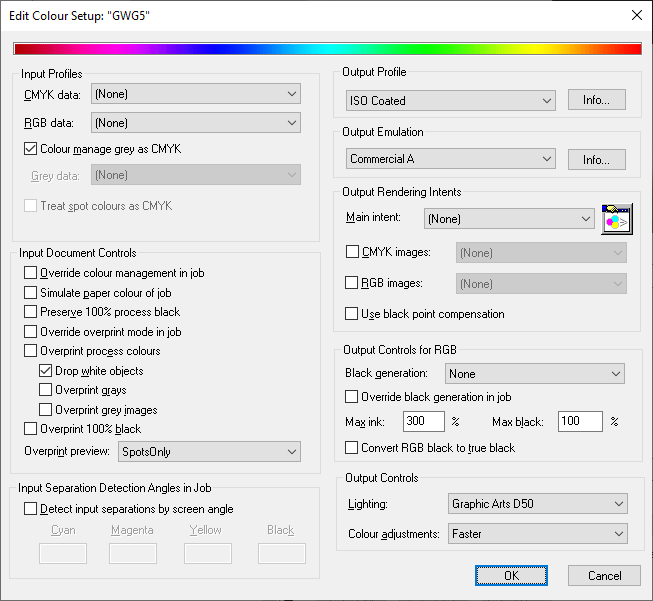This screenshot has width=653, height=601.
Task: Expand the Lighting Graphic Arts D50 dropdown
Action: point(538,504)
